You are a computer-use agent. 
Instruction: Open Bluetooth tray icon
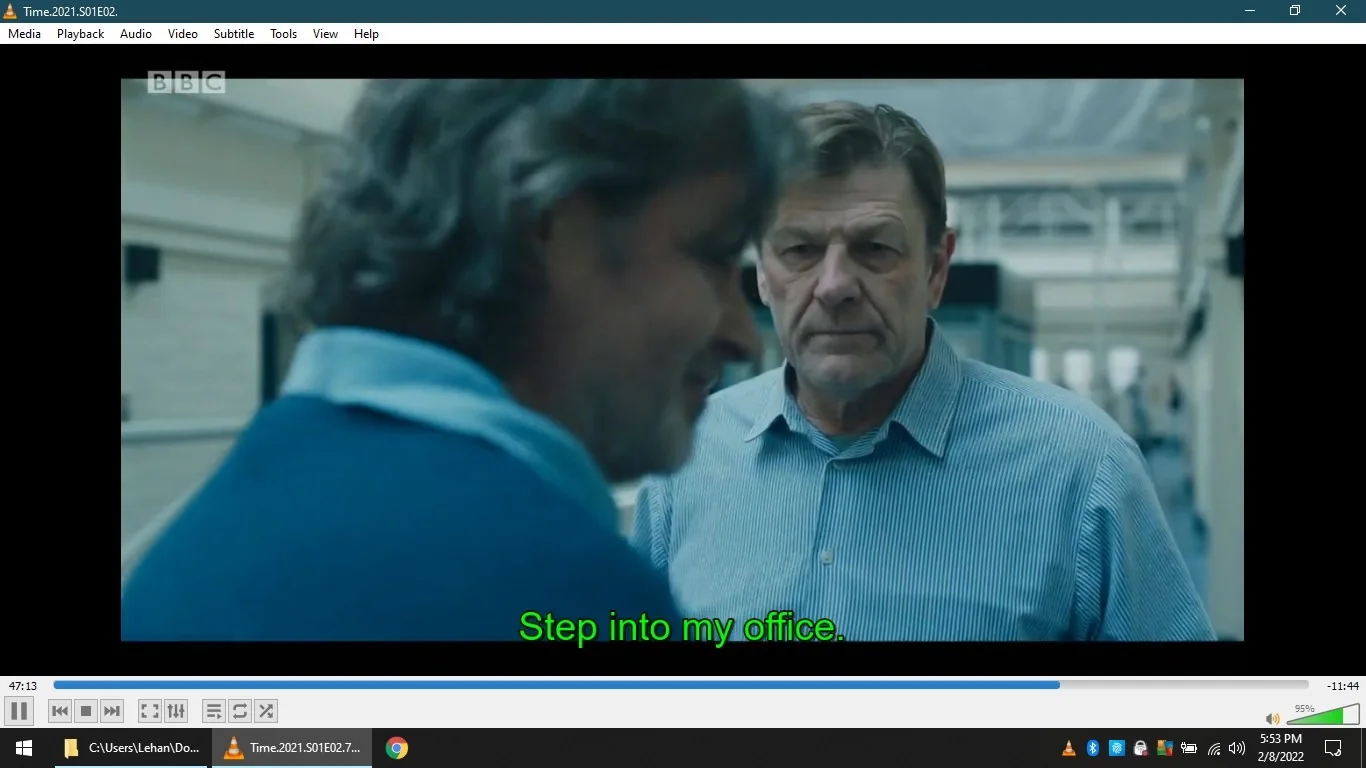click(x=1093, y=748)
